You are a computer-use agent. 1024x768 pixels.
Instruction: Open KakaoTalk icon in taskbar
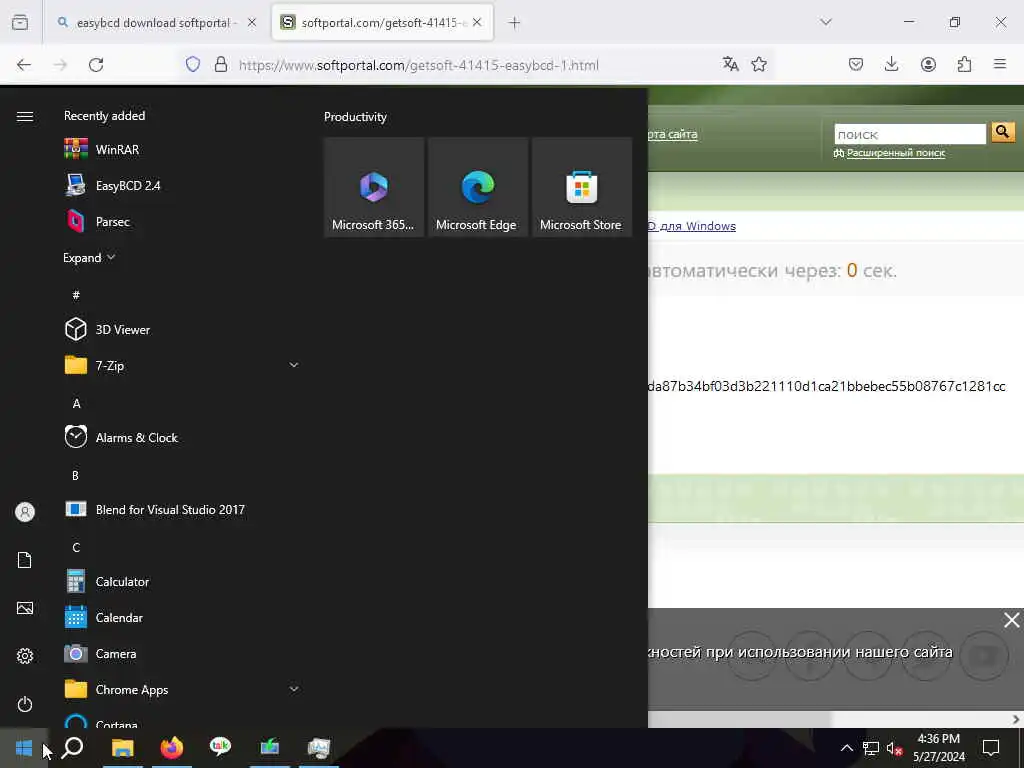220,748
